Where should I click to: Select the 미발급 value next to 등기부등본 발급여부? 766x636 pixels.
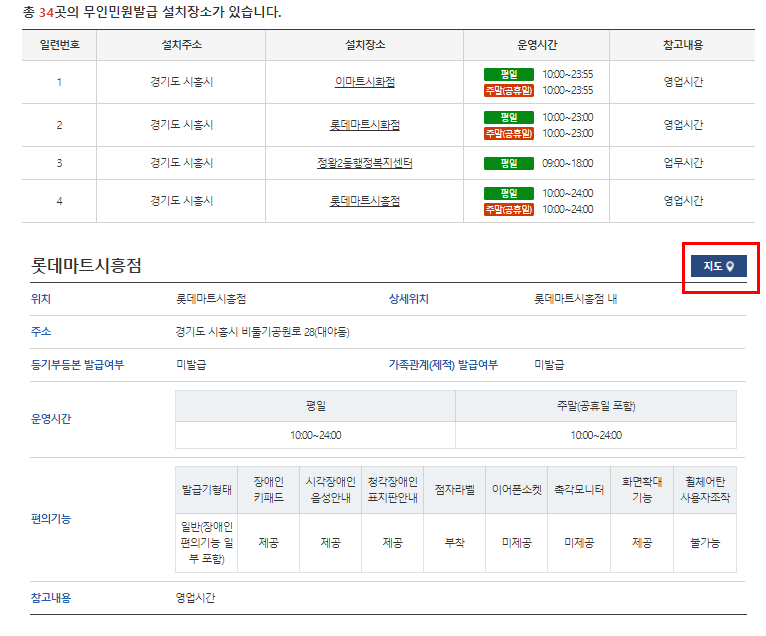tap(191, 365)
